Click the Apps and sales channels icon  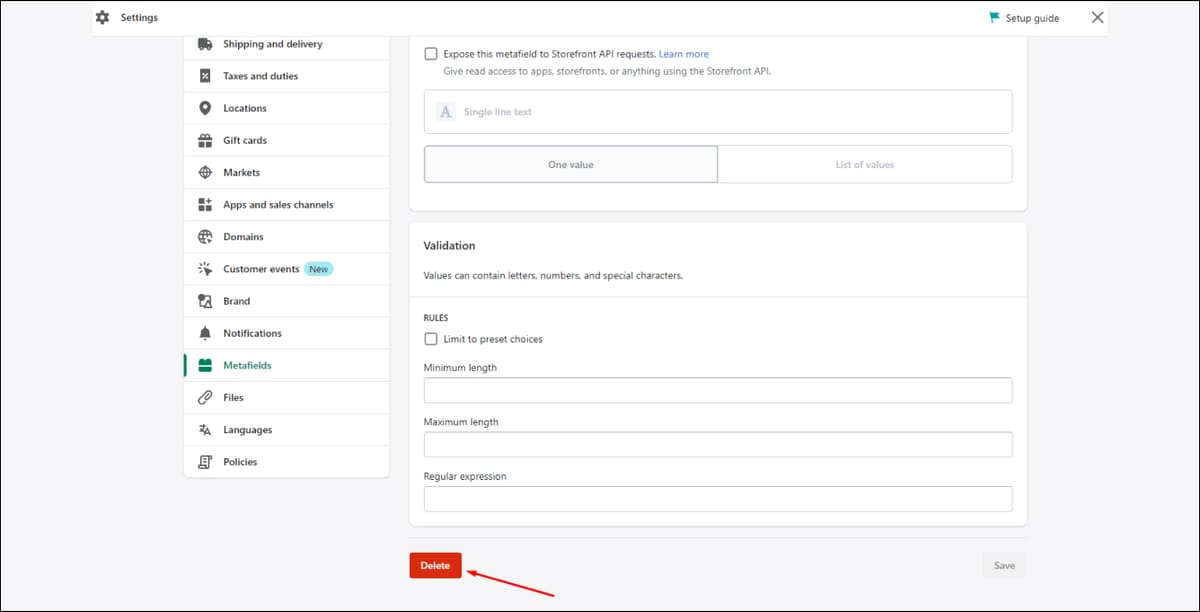tap(205, 204)
